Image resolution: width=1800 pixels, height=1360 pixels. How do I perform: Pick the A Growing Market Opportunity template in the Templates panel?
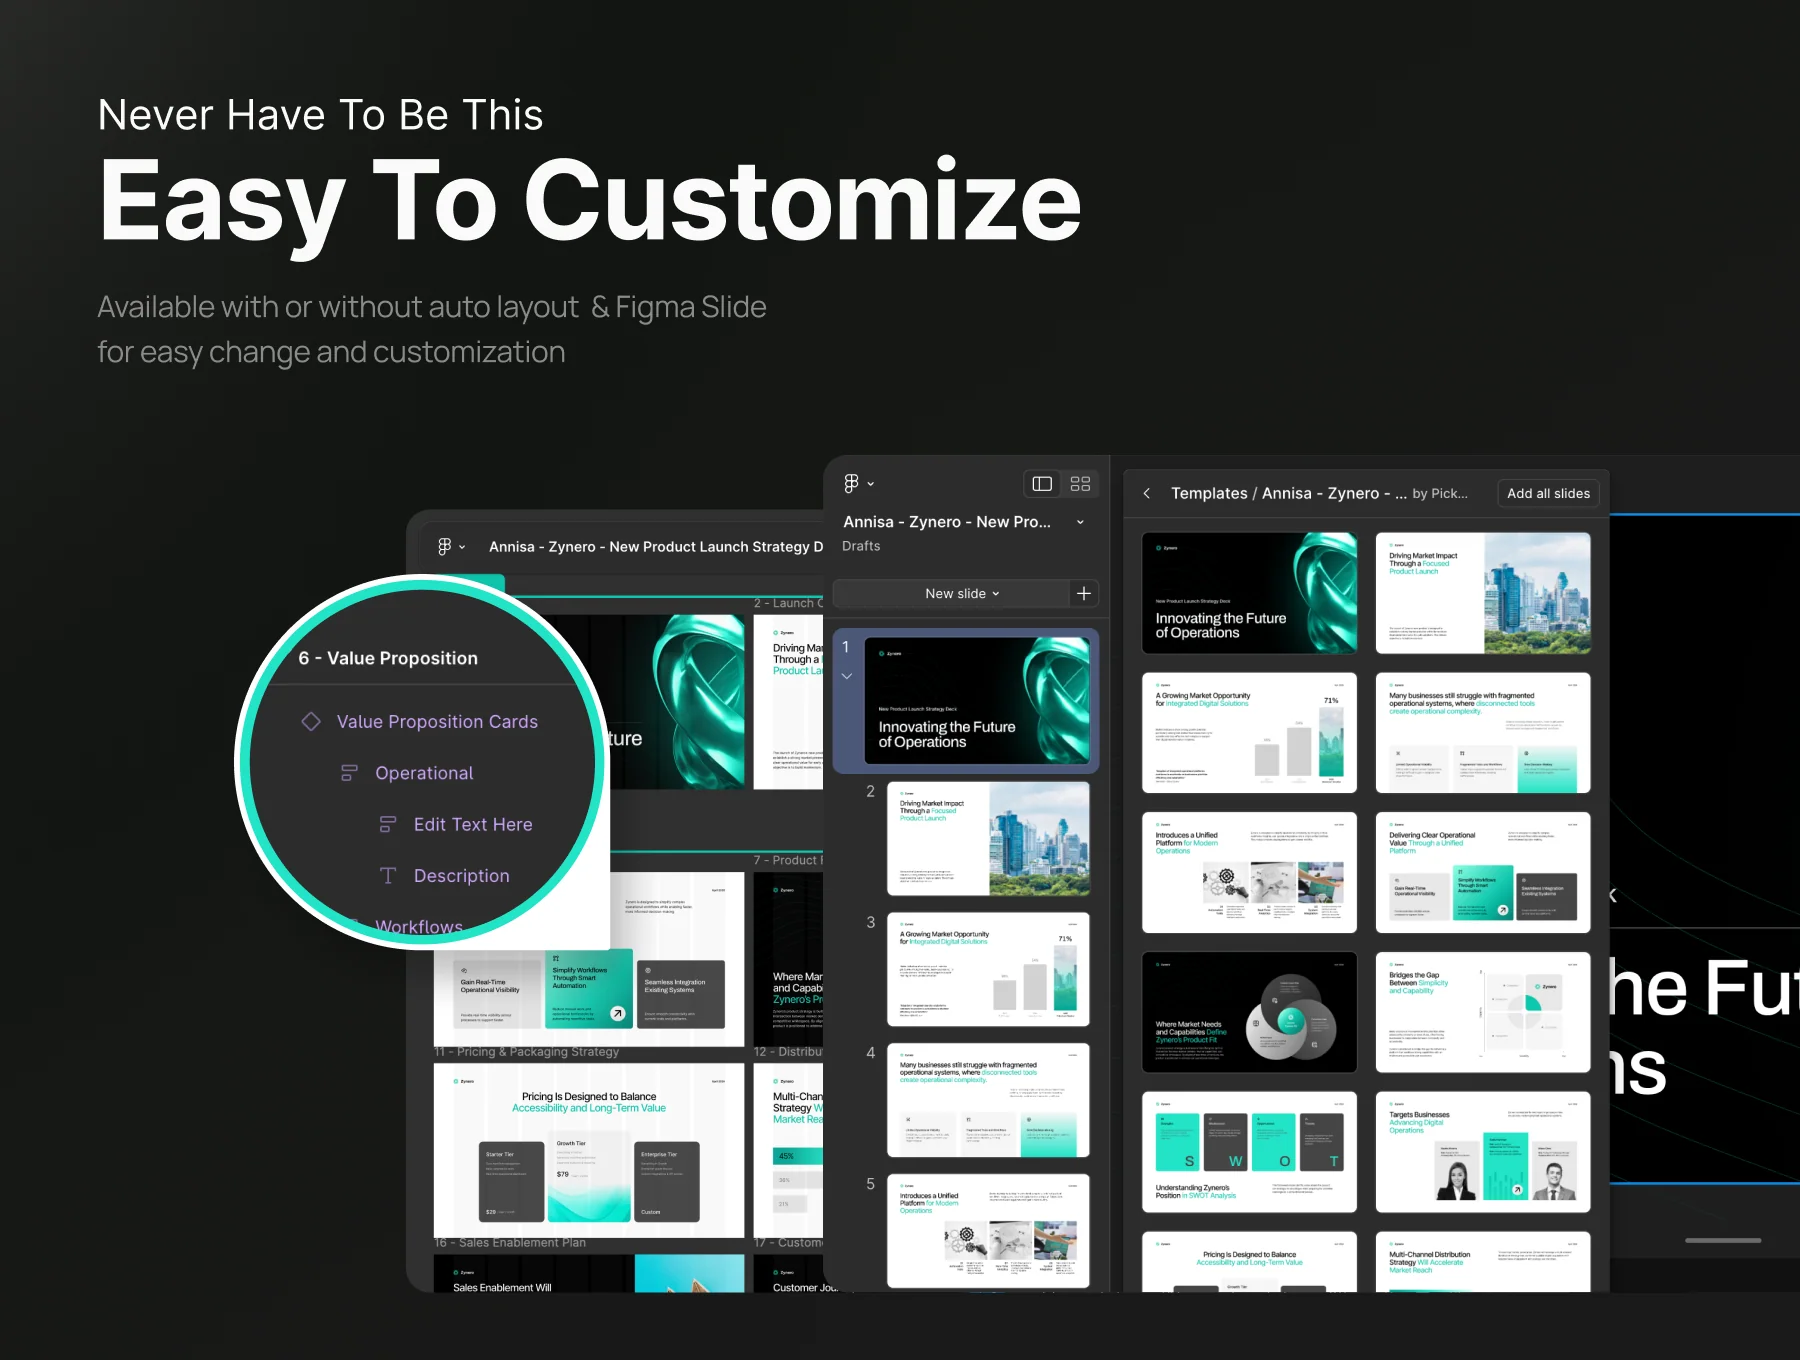pyautogui.click(x=1249, y=733)
